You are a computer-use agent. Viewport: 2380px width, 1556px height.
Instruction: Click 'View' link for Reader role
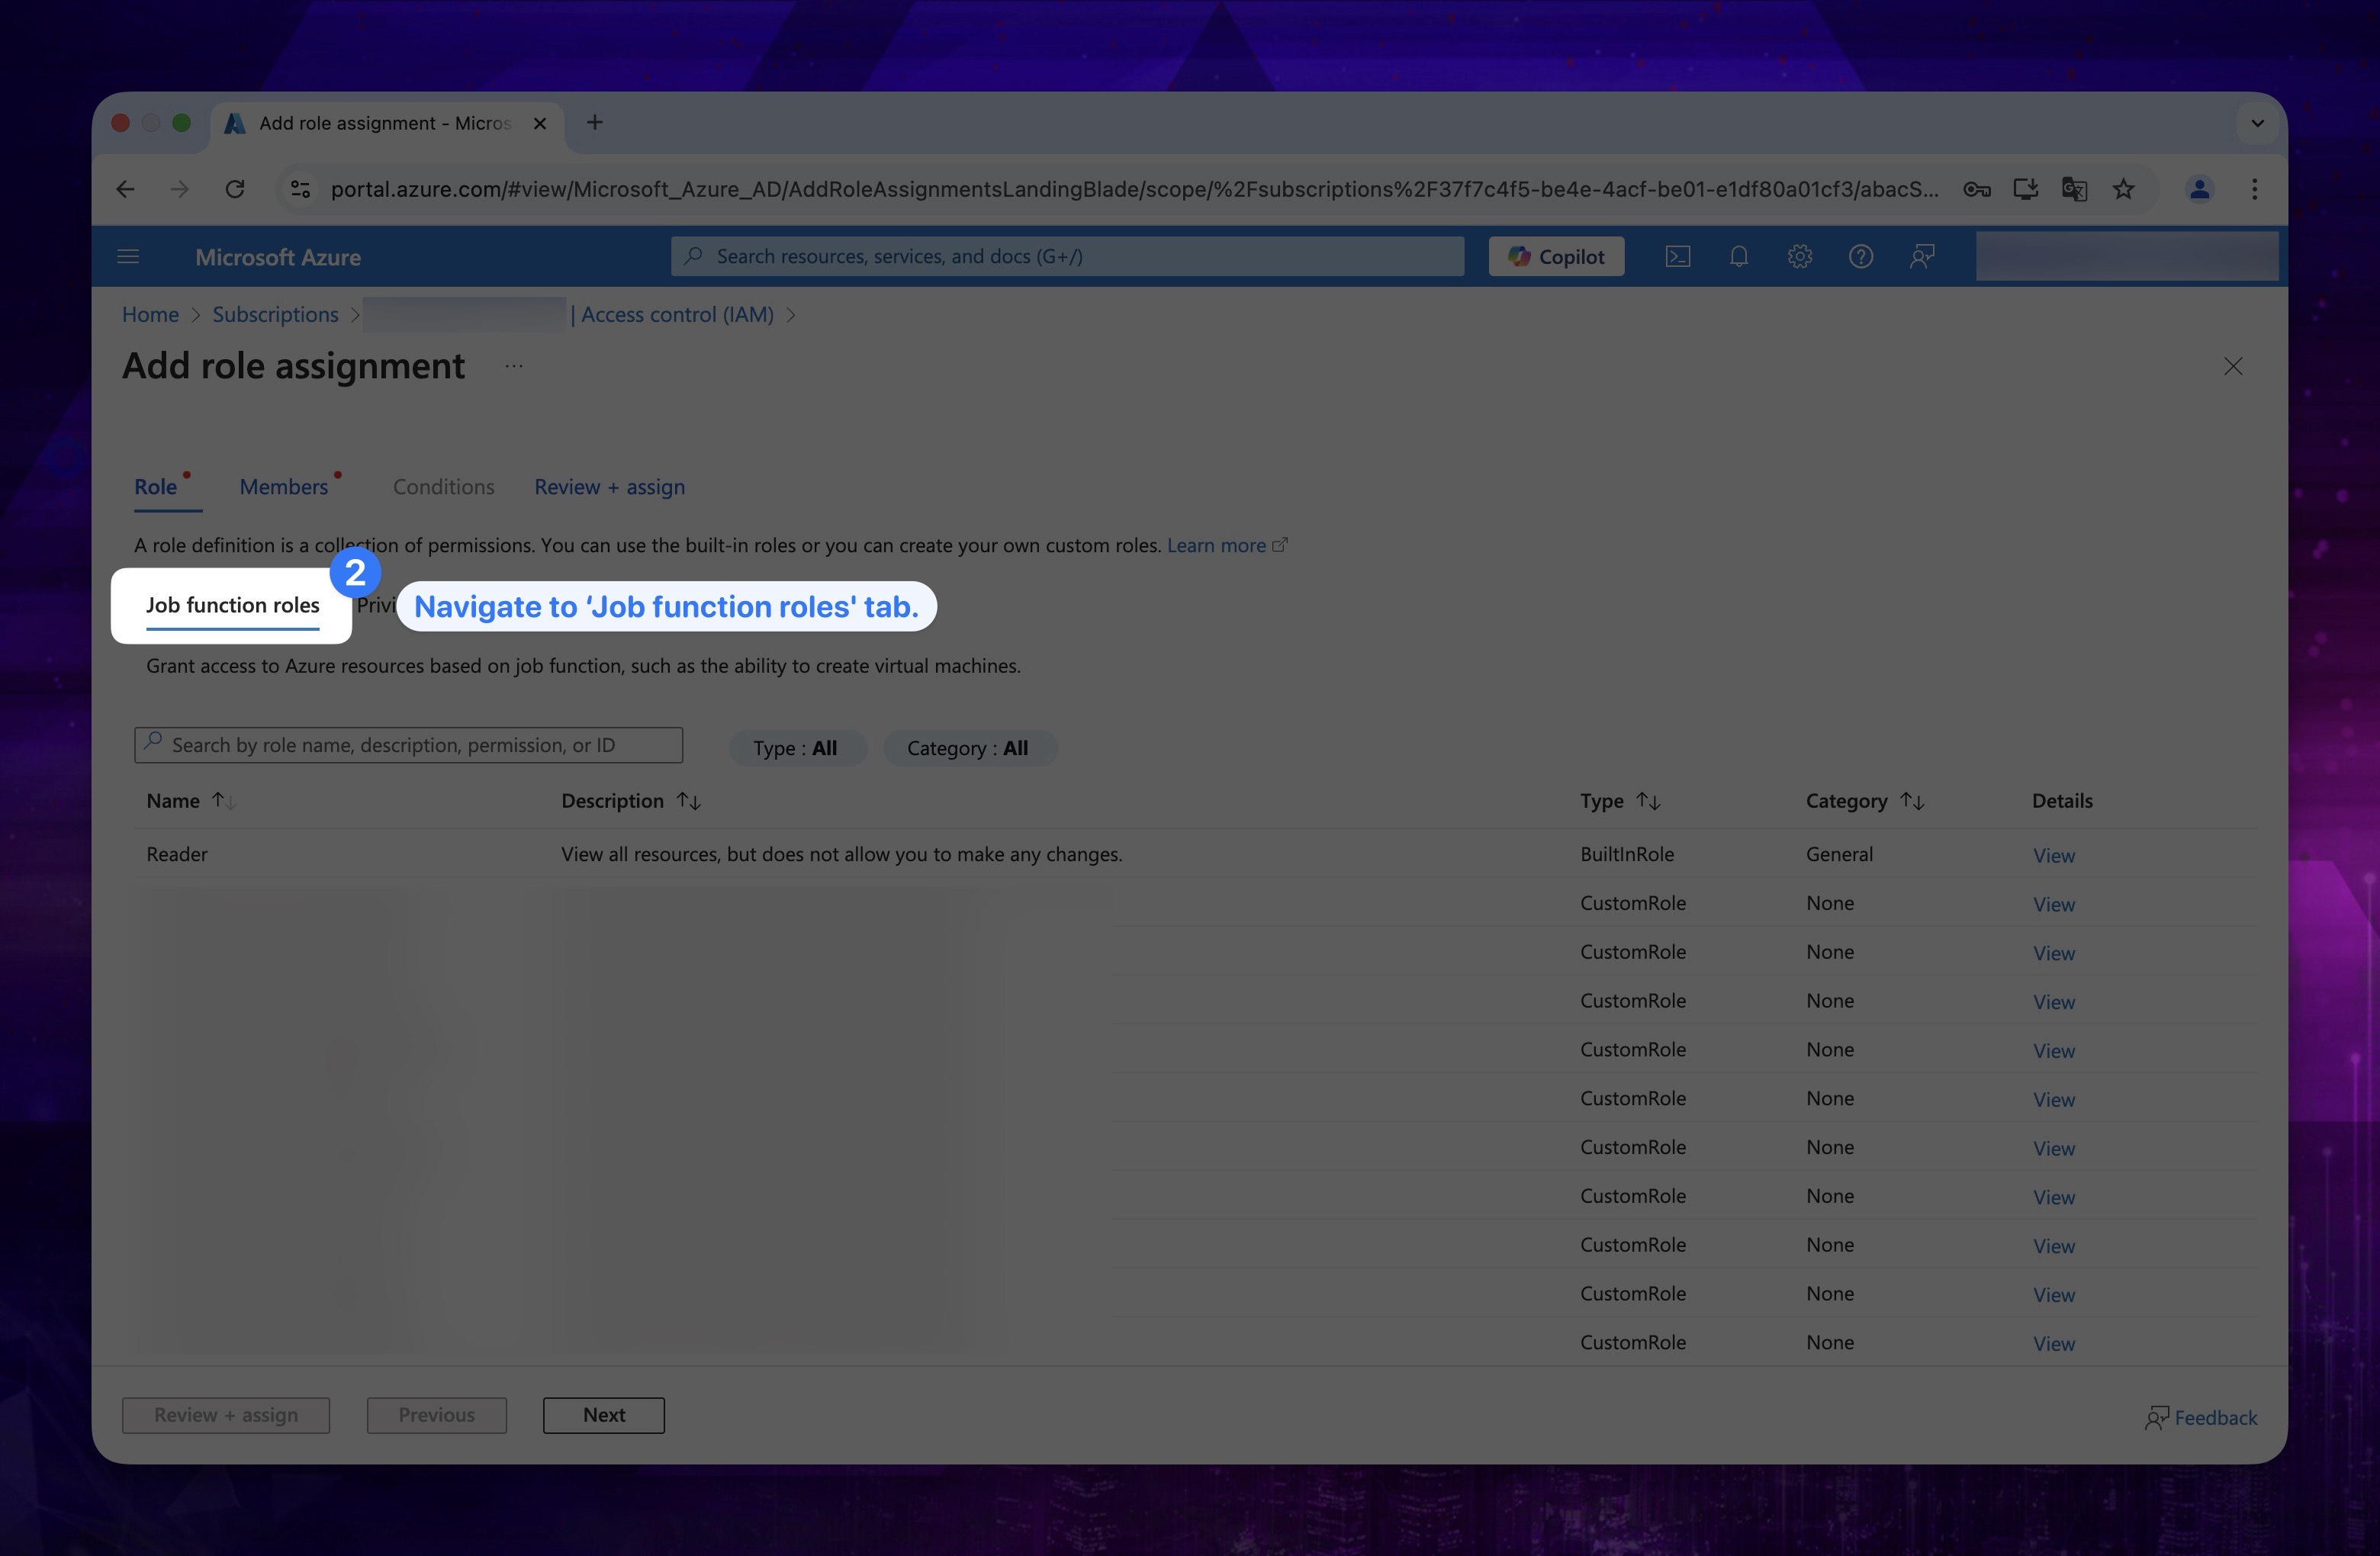(x=2054, y=854)
